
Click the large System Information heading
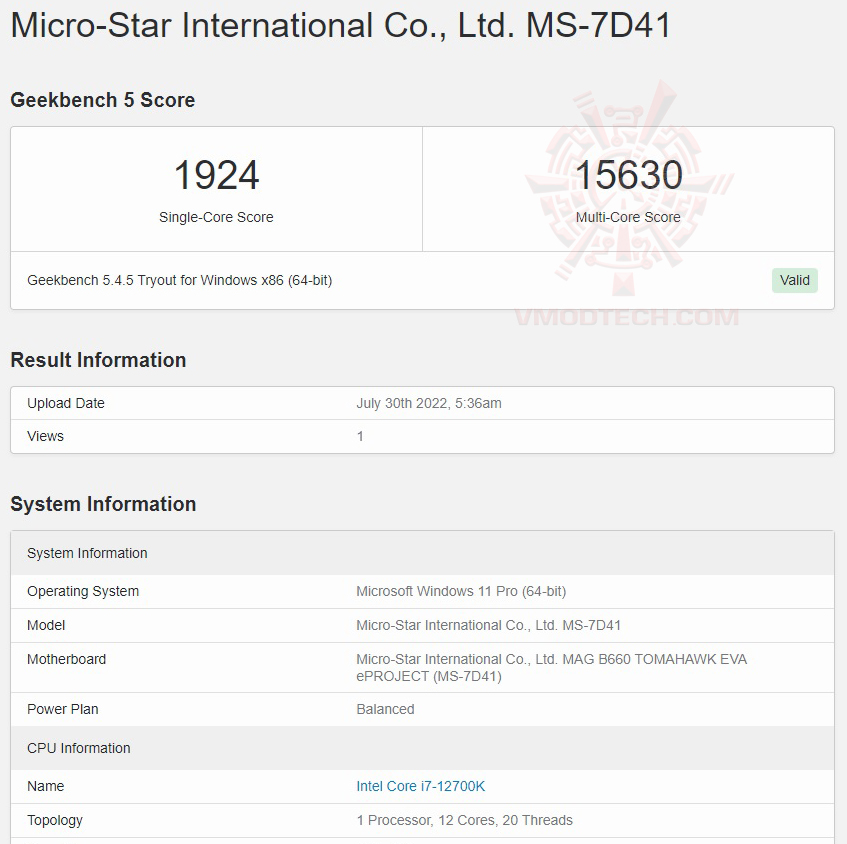[103, 504]
